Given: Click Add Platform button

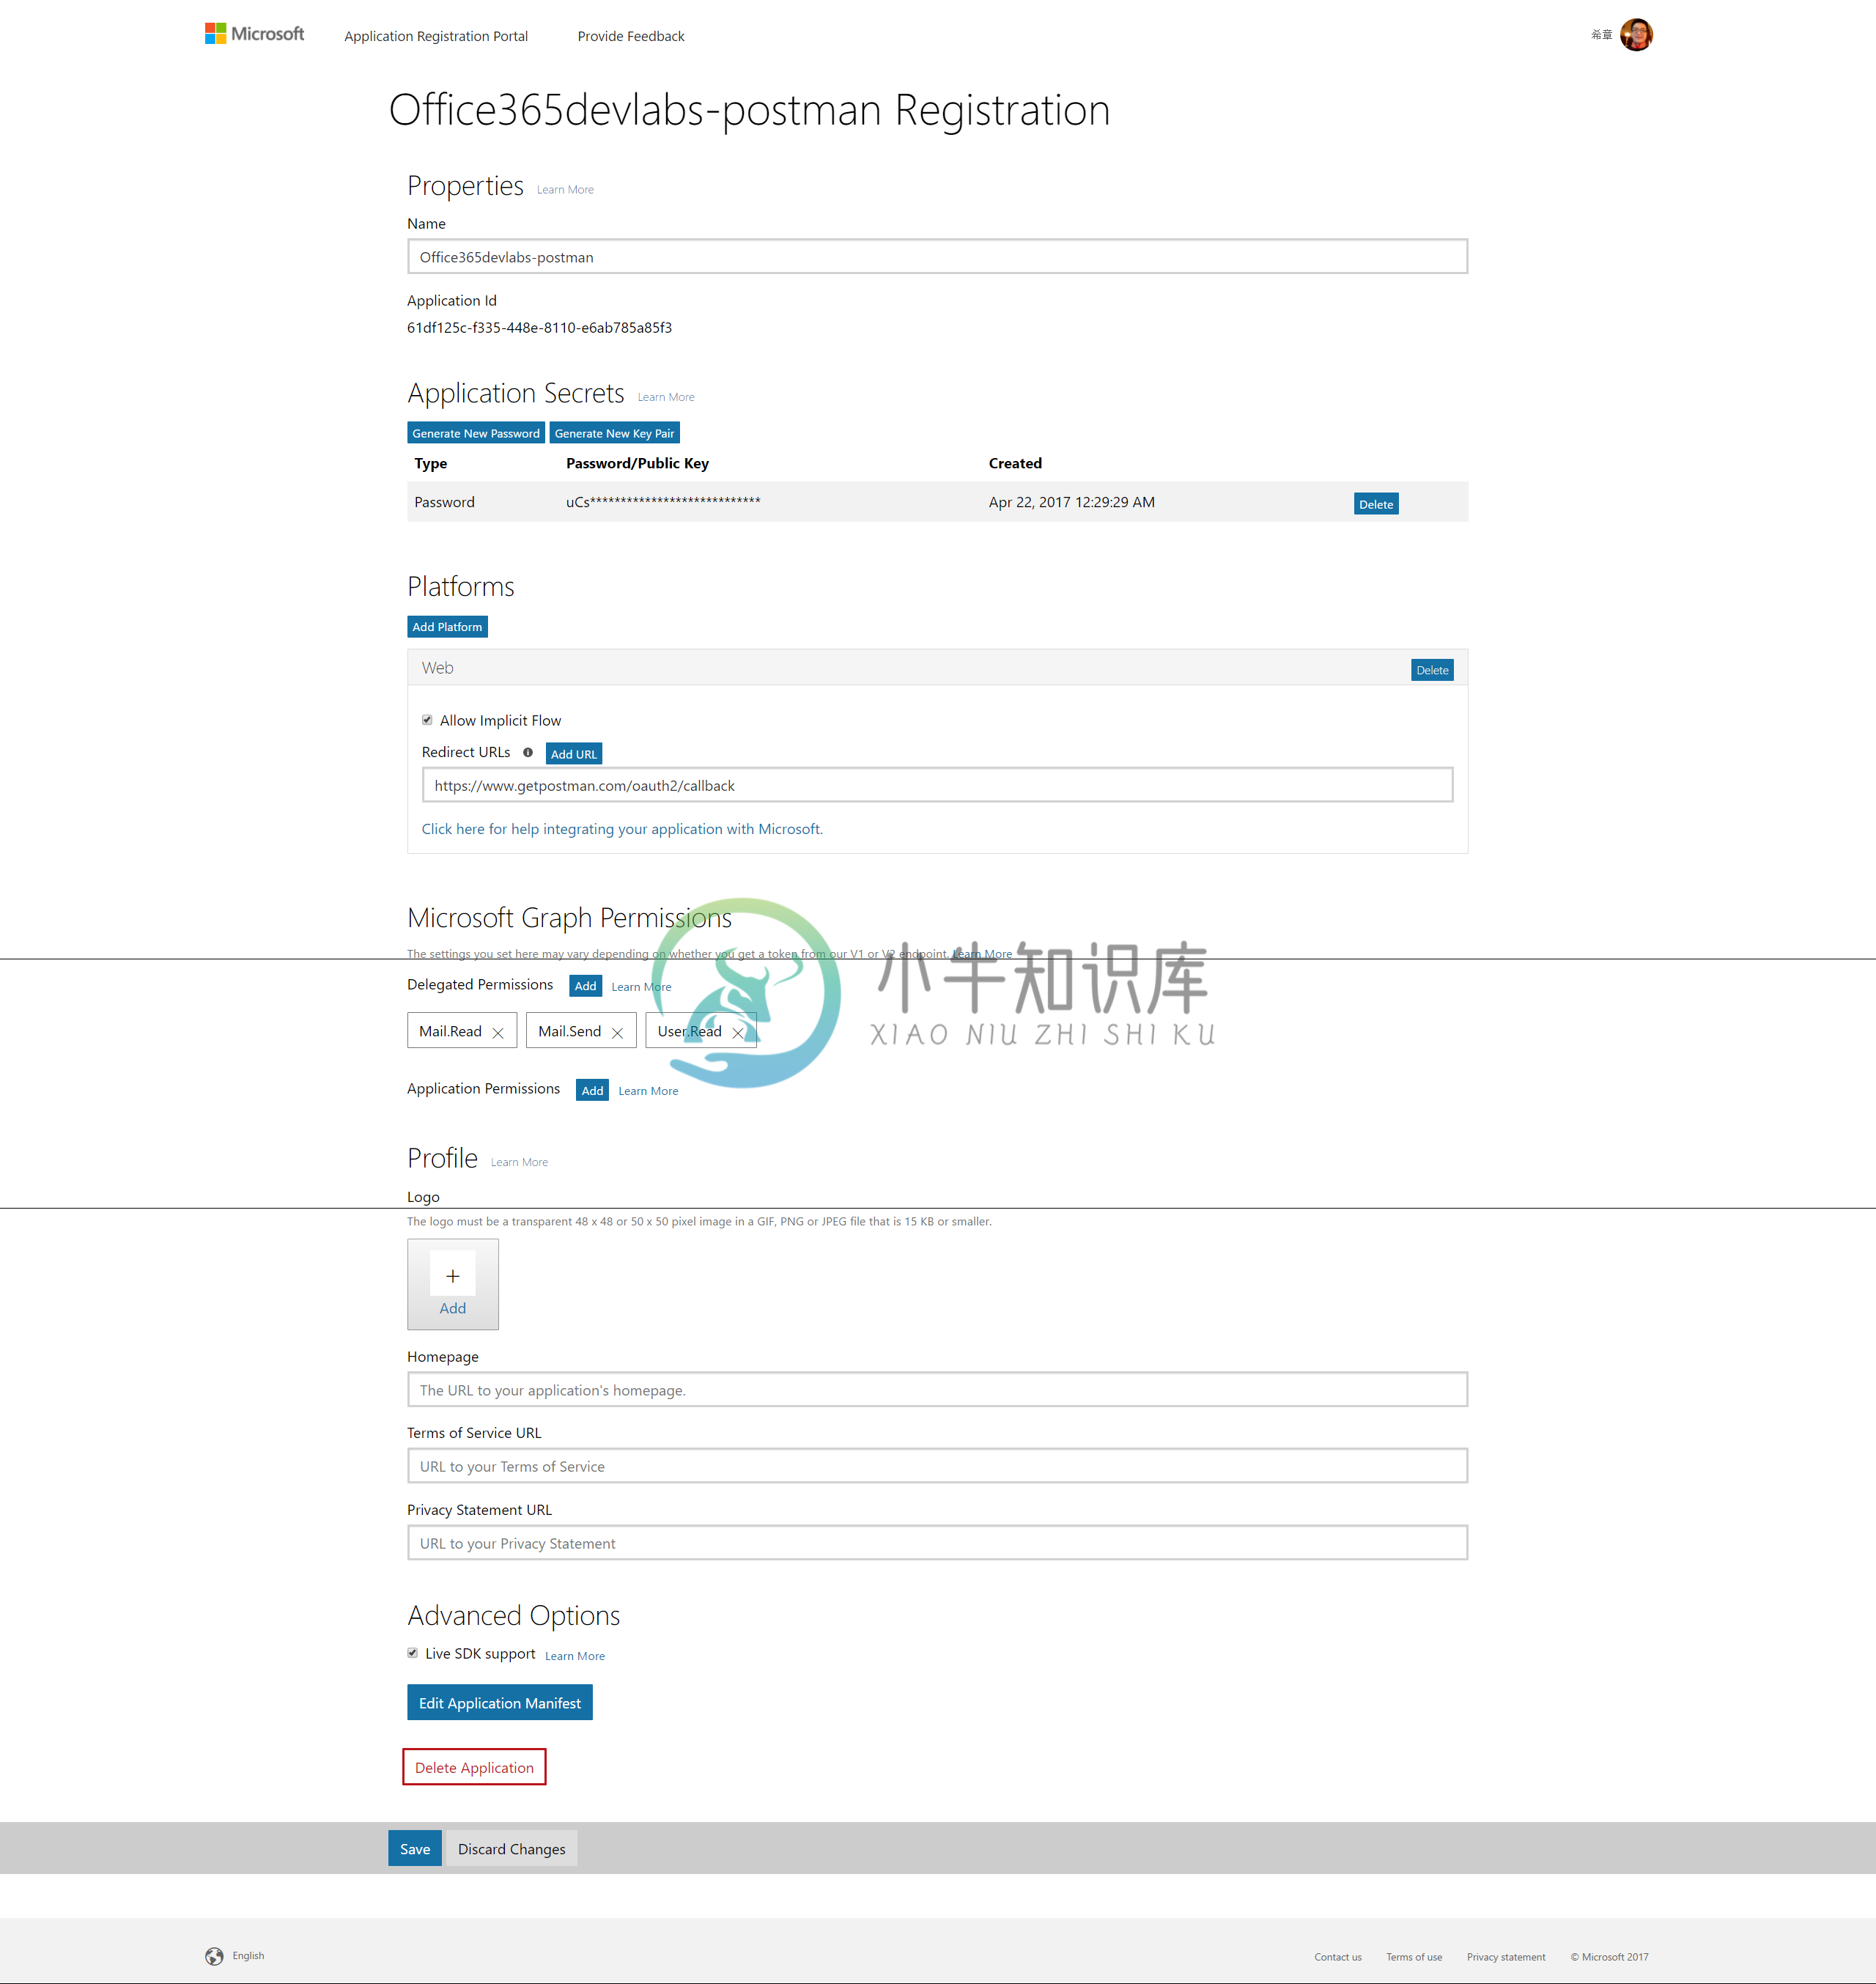Looking at the screenshot, I should click(447, 627).
